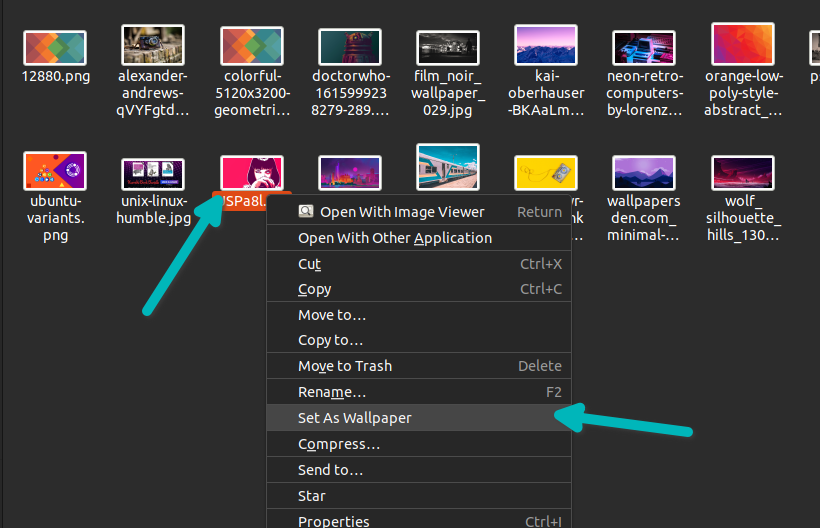Click the alexander-andrews-qVYFgtd… file name

153,93
